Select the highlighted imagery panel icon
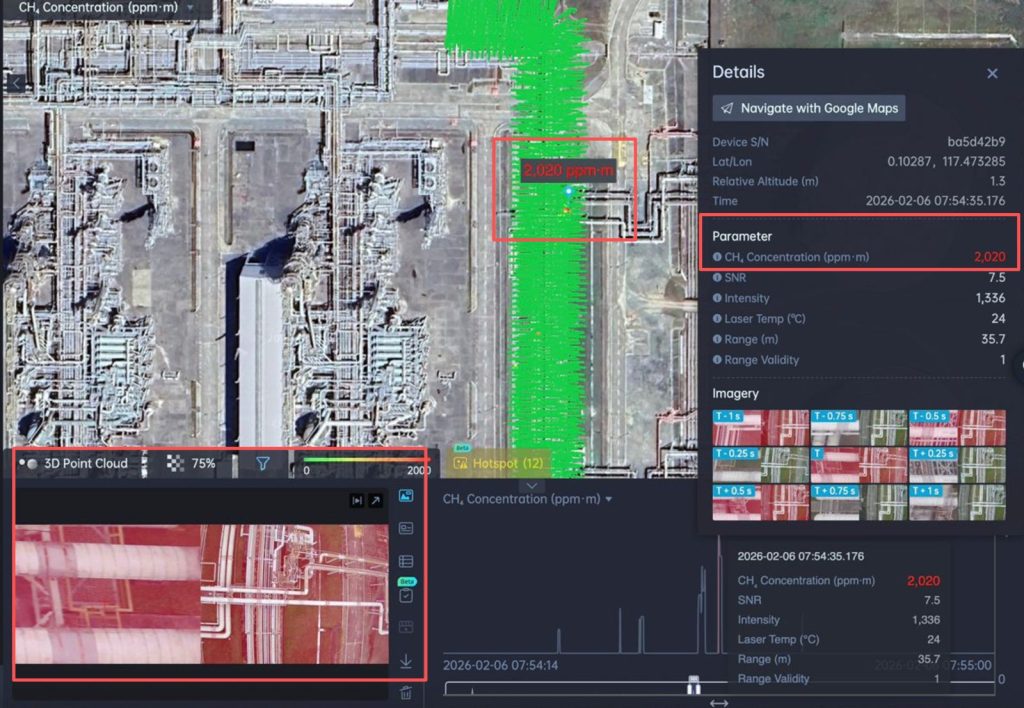Viewport: 1024px width, 708px height. (405, 495)
